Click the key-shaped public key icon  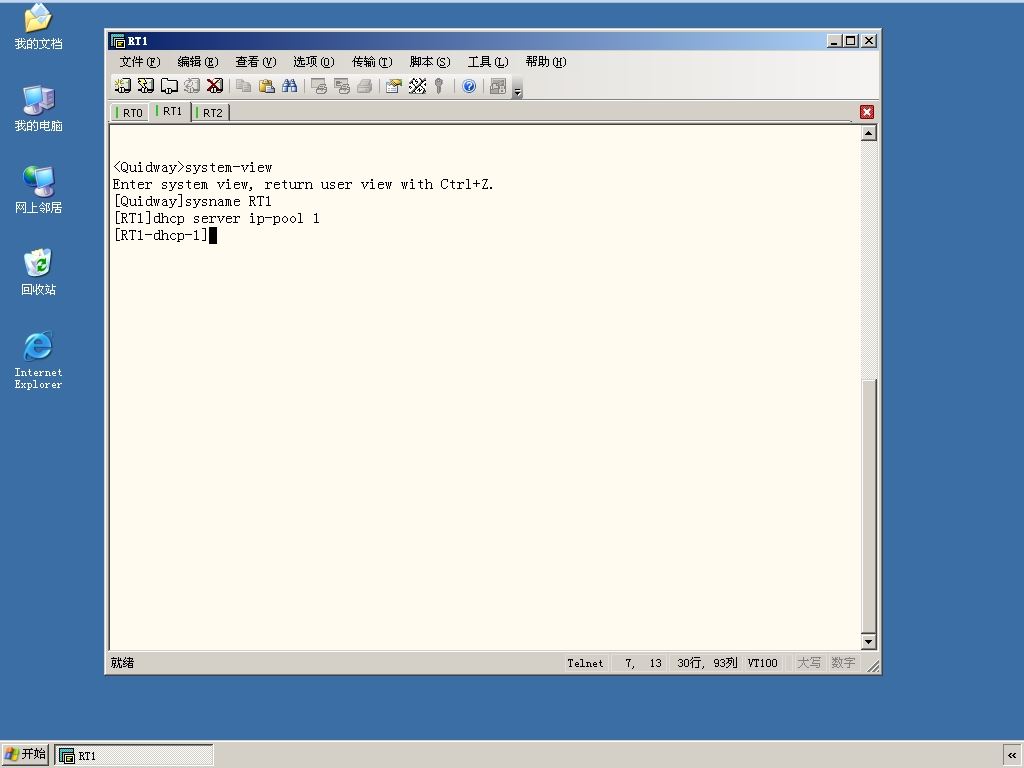tap(440, 86)
